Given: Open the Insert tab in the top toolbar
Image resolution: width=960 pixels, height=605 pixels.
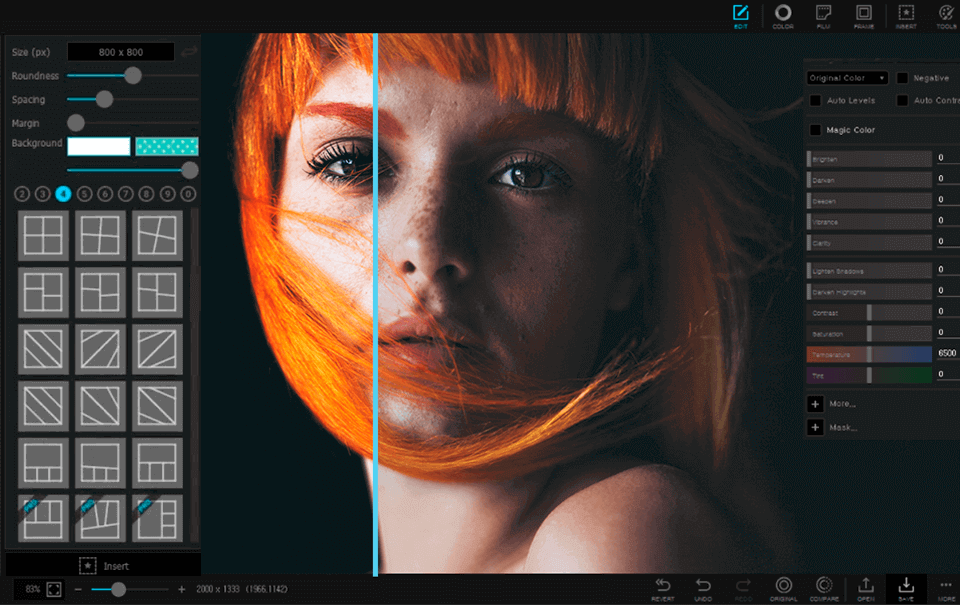Looking at the screenshot, I should tap(906, 16).
